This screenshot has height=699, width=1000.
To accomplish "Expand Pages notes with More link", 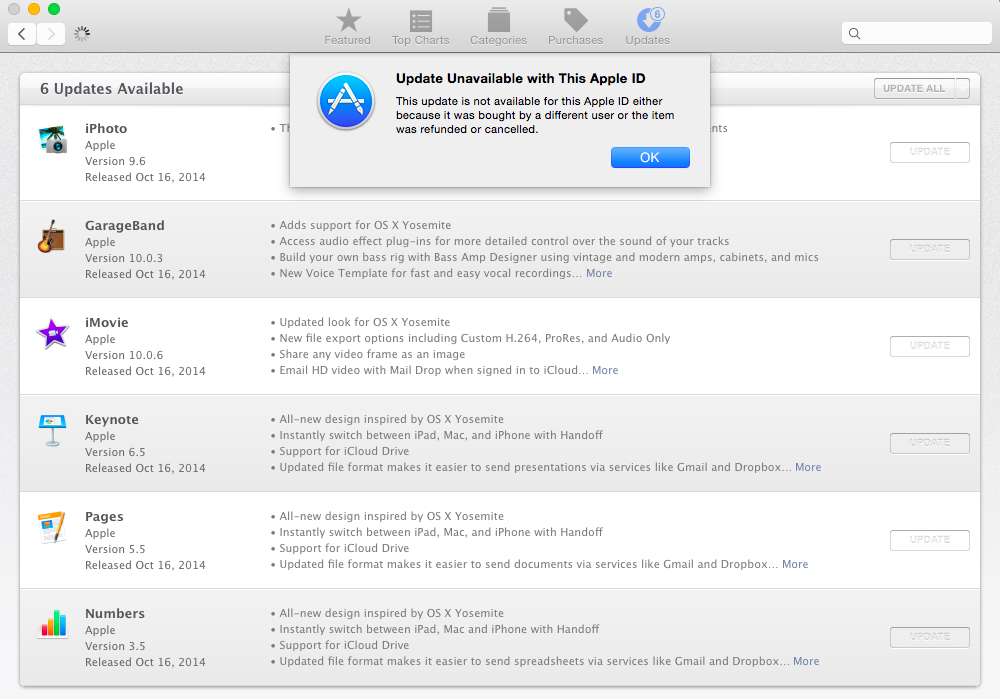I will pyautogui.click(x=795, y=564).
